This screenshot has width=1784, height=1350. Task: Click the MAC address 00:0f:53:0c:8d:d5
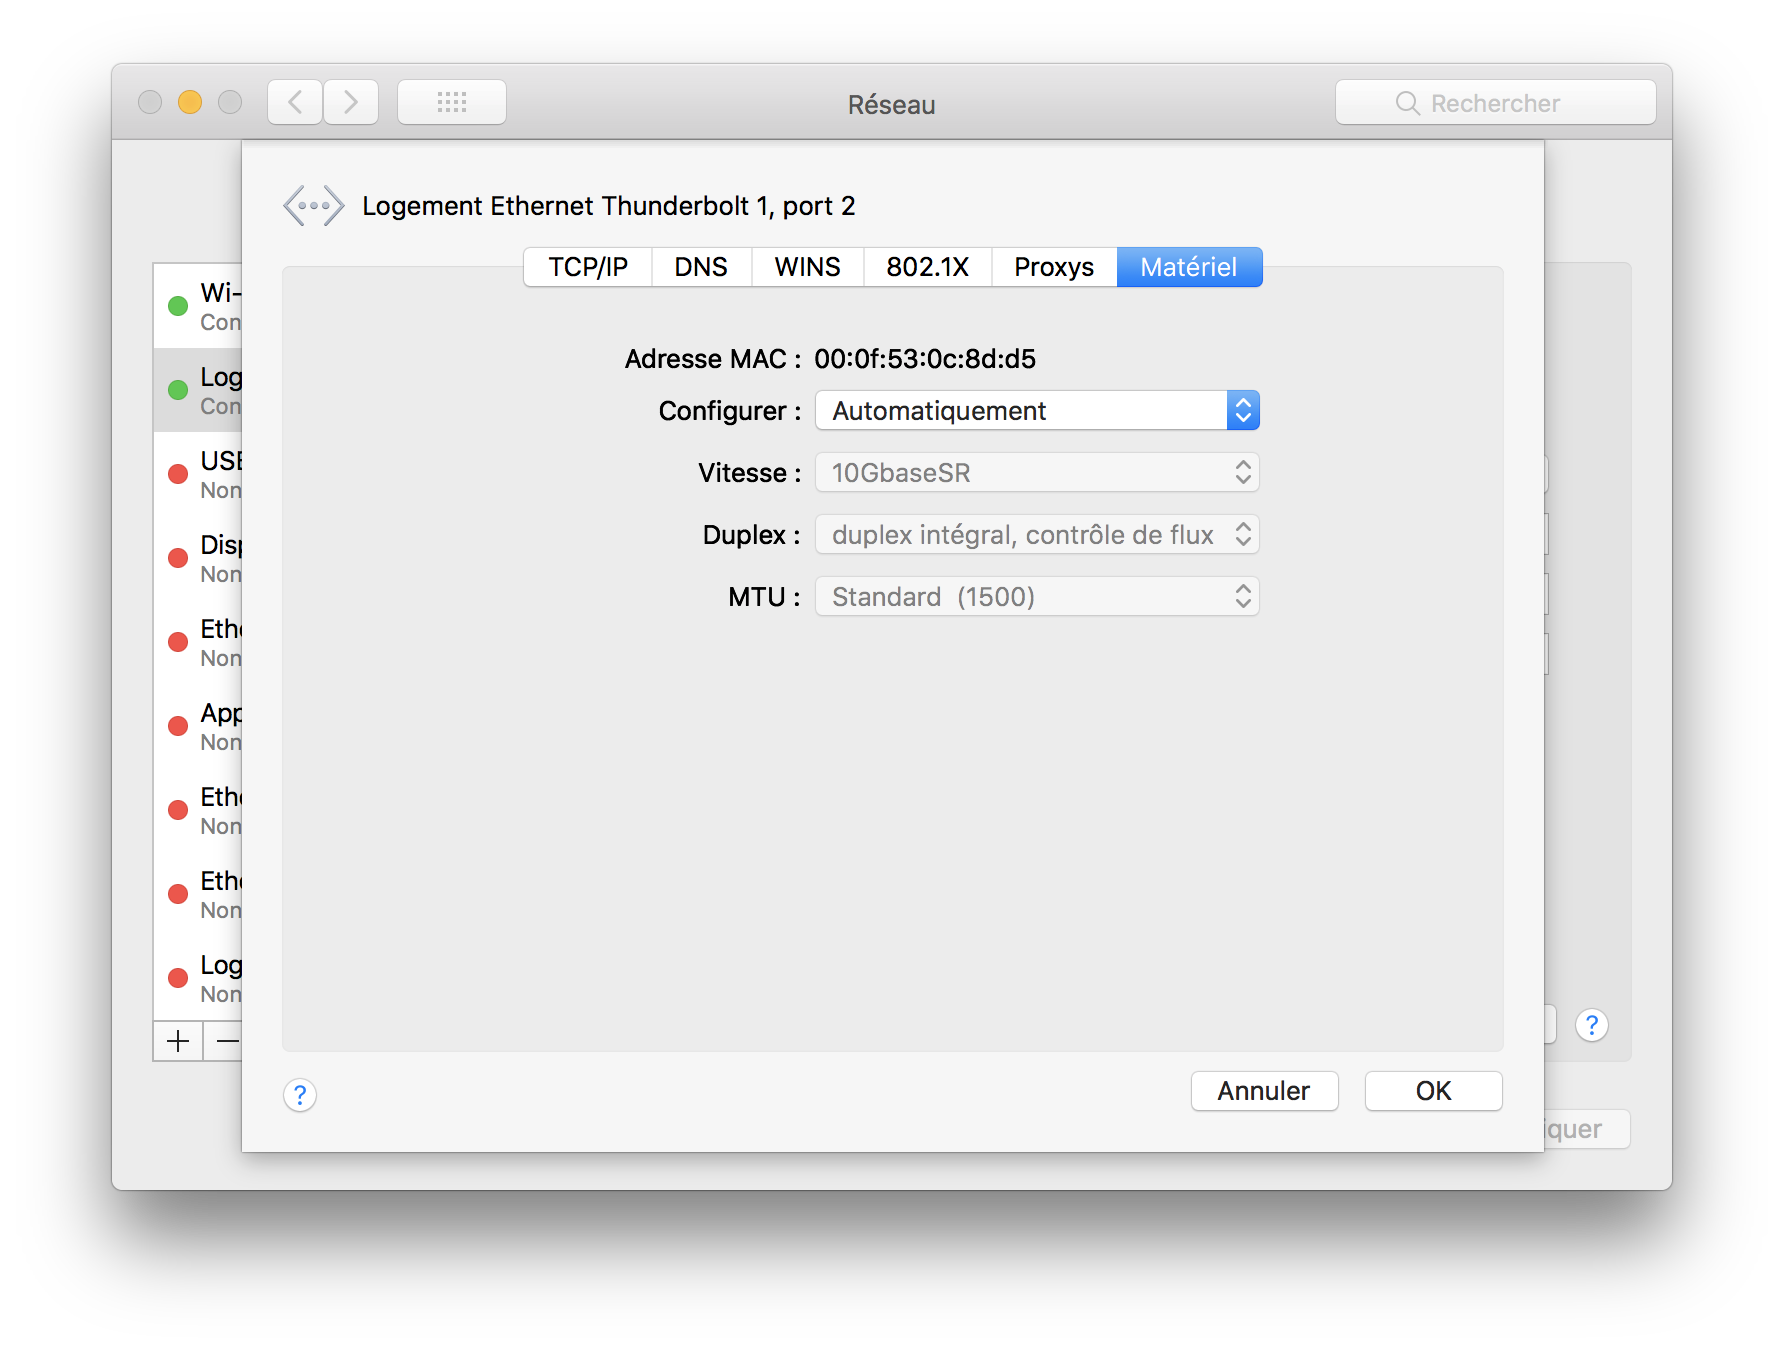pyautogui.click(x=925, y=359)
